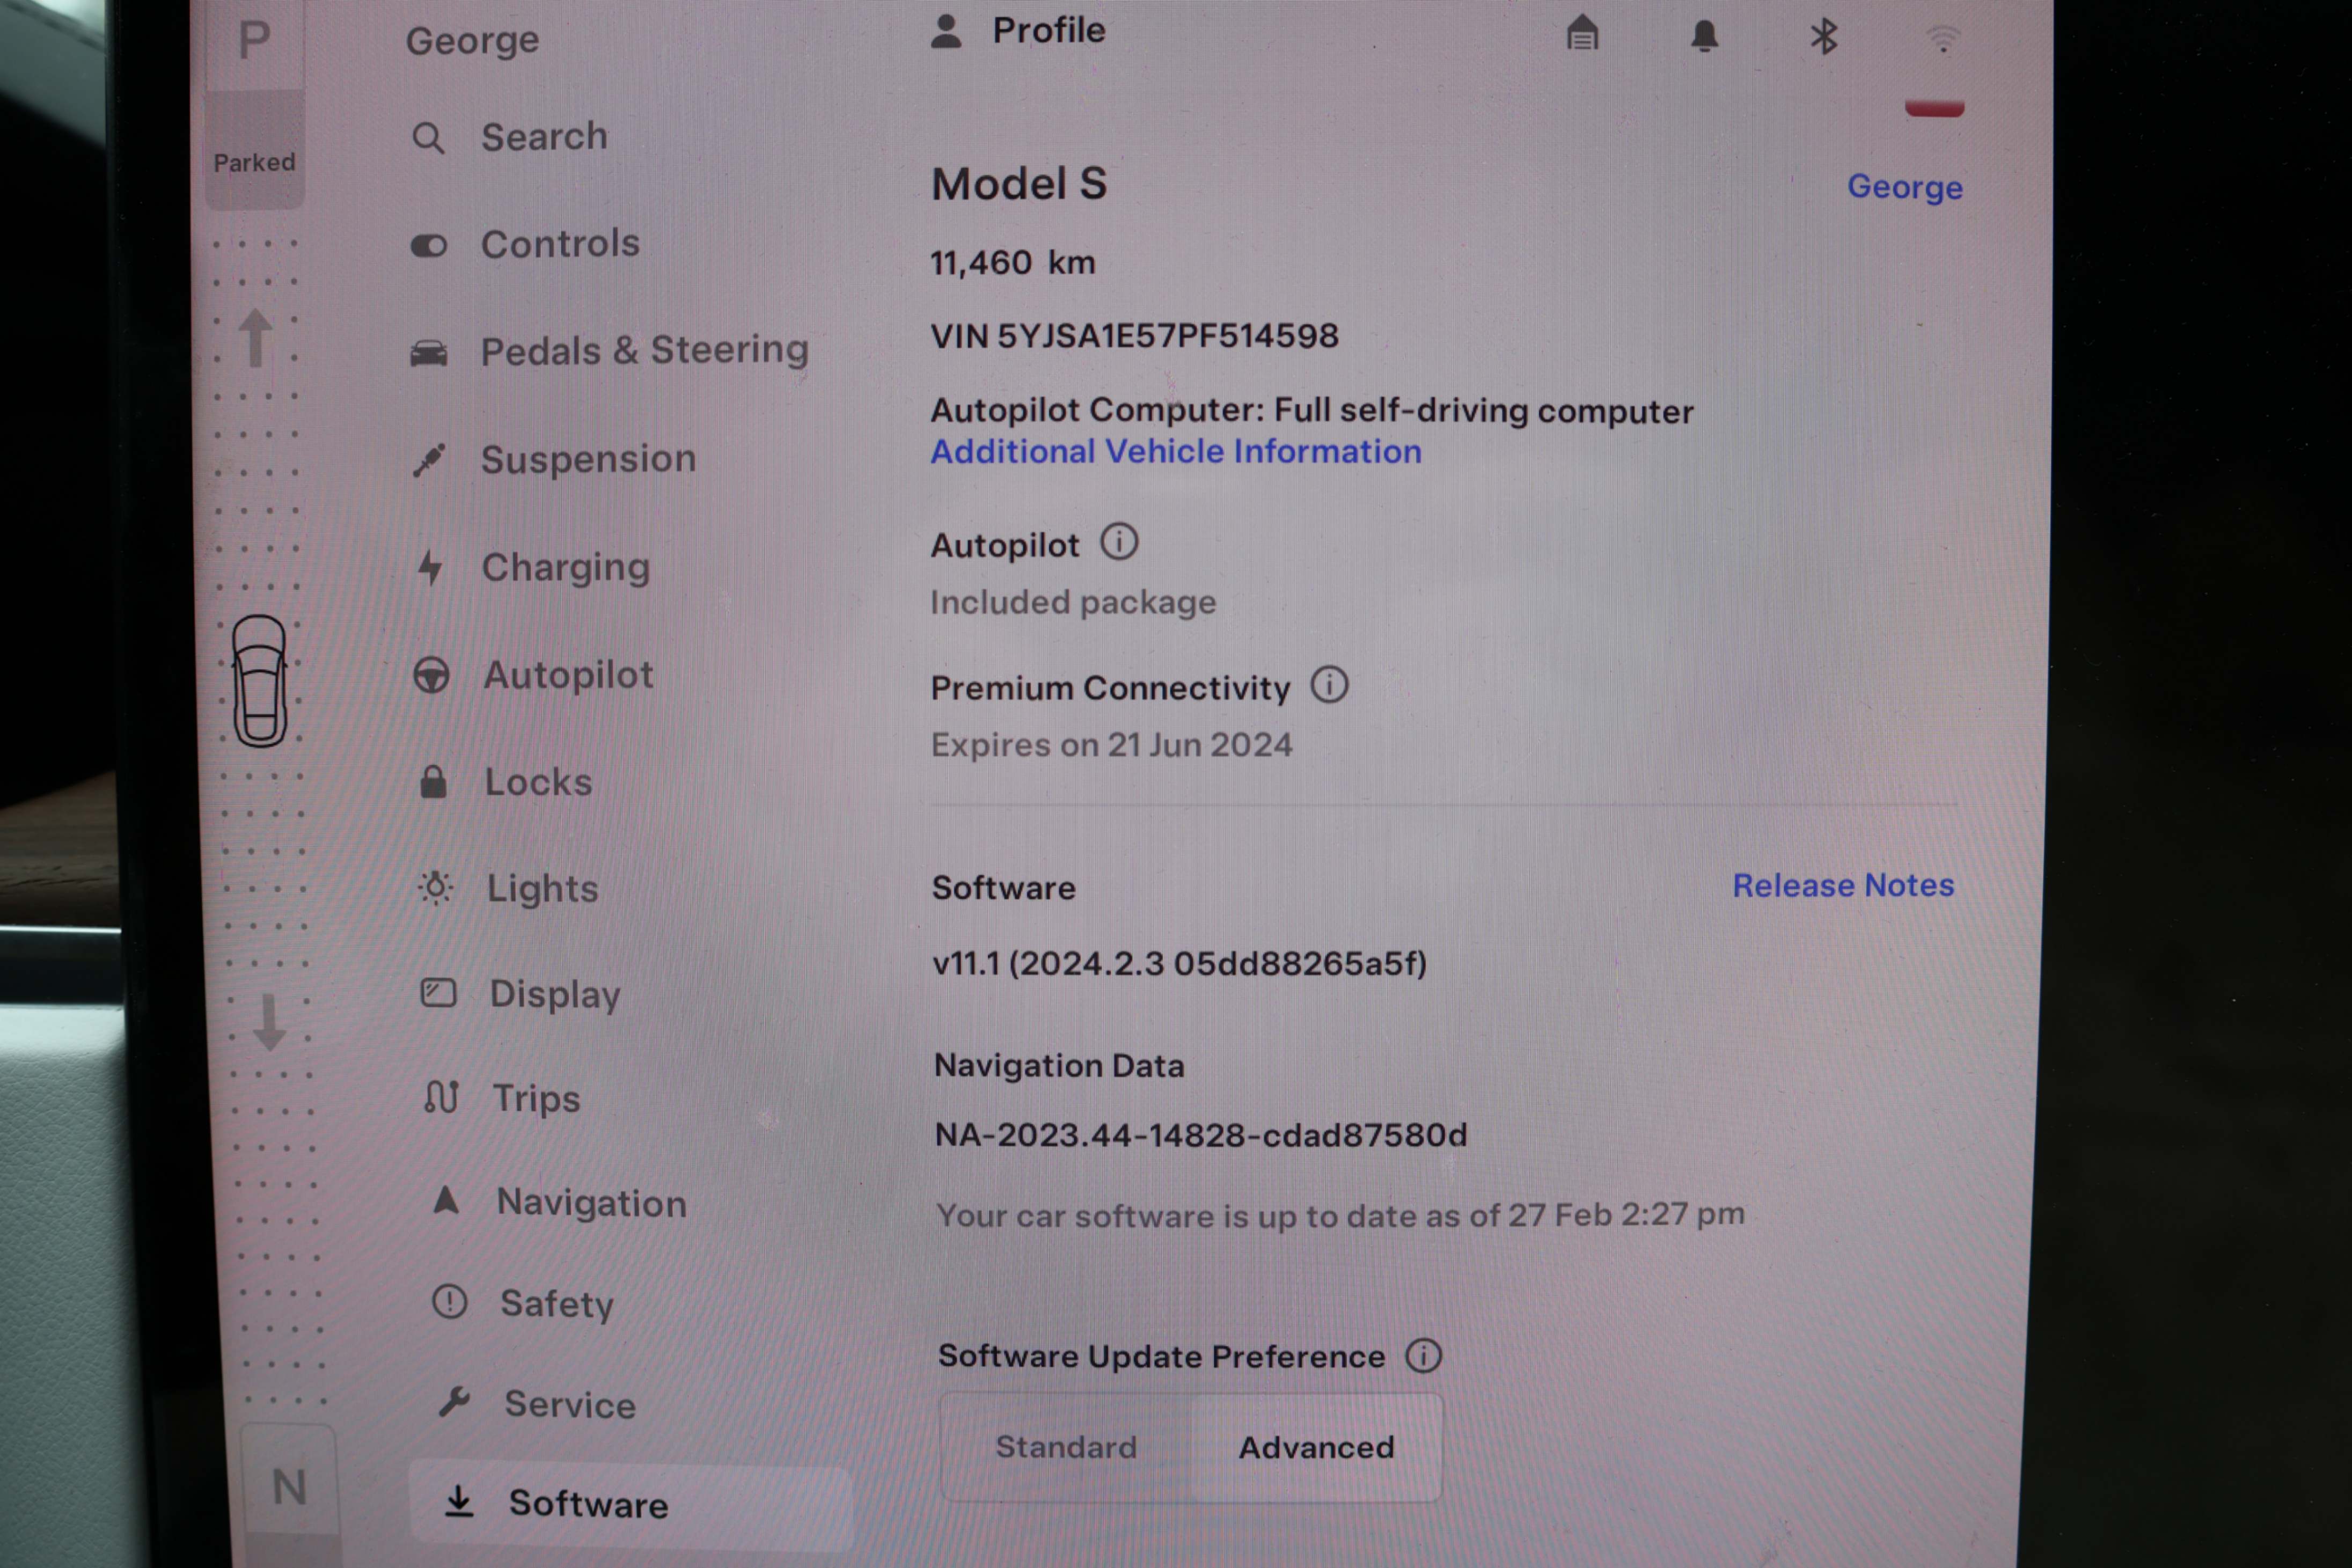The height and width of the screenshot is (1568, 2352).
Task: Tap the car outline on drive strip
Action: pos(260,681)
